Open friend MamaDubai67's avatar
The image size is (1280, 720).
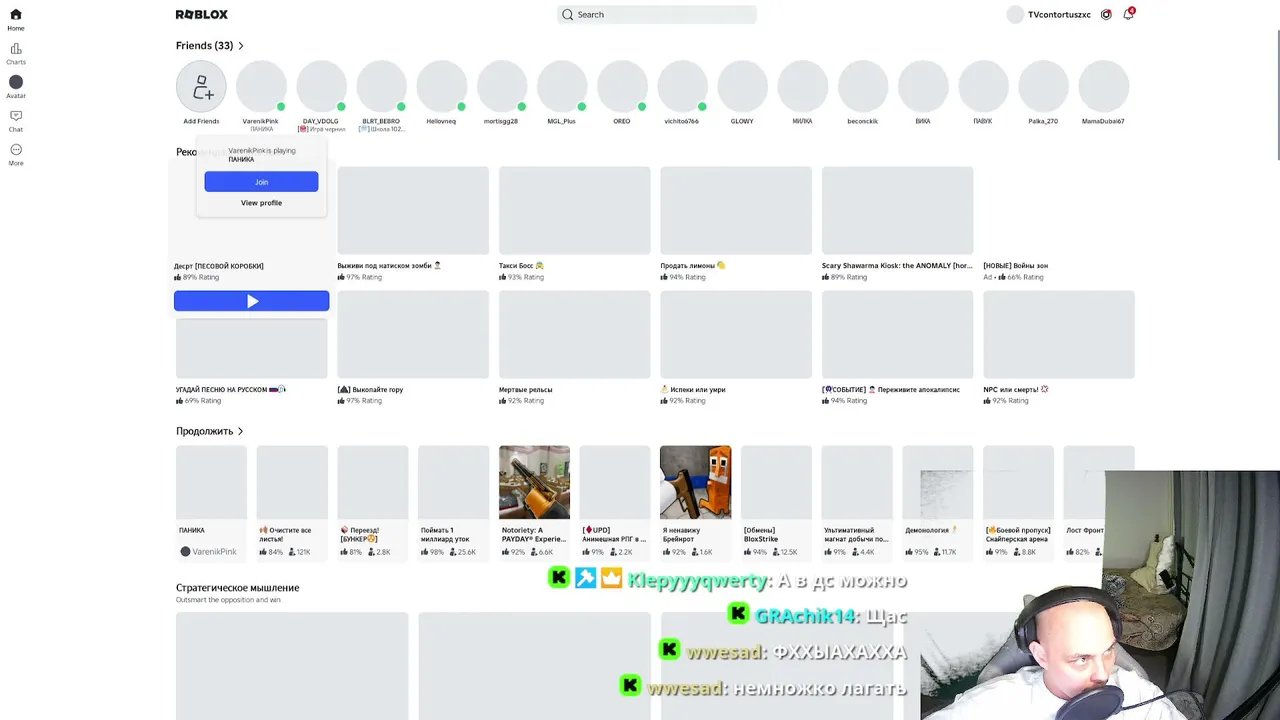click(x=1103, y=86)
